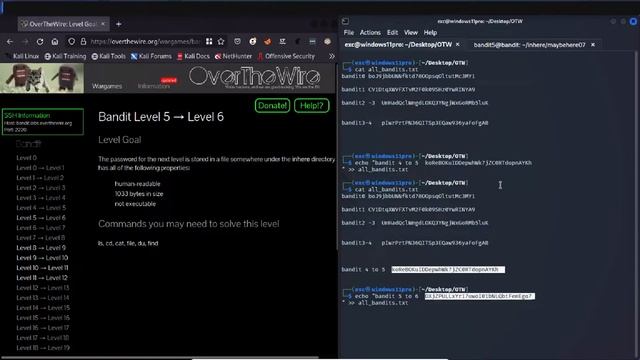Open the terminal File menu
Viewport: 640px width, 360px height.
tap(349, 33)
